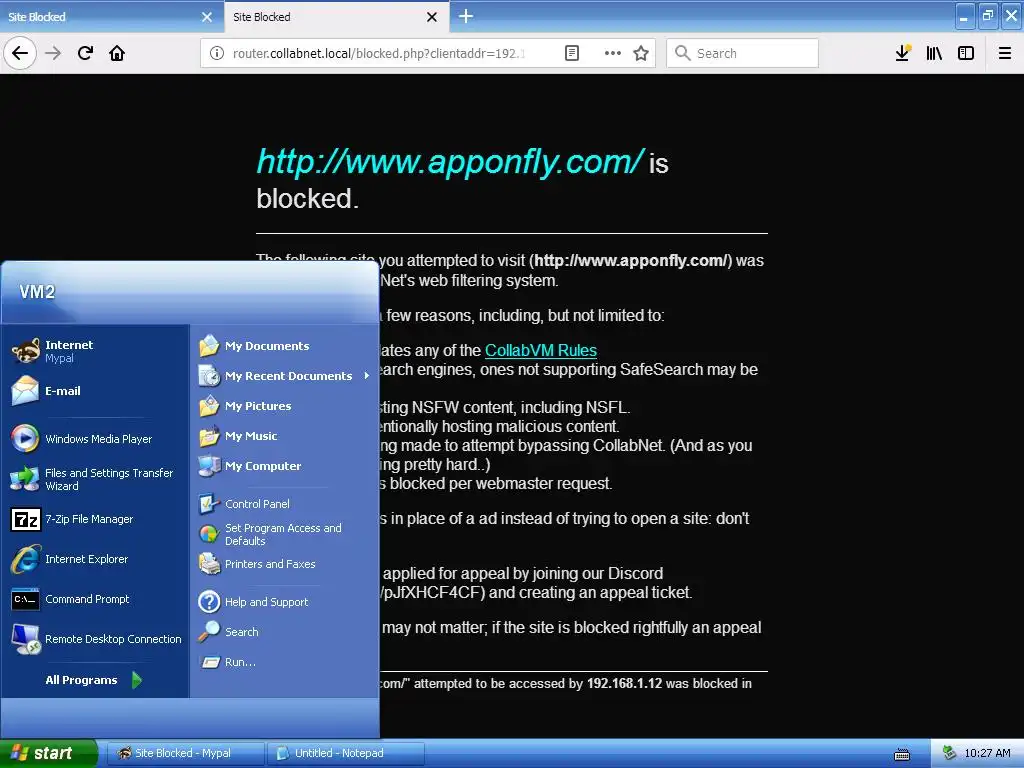The width and height of the screenshot is (1024, 768).
Task: Open page actions three-dot menu
Action: coord(613,53)
